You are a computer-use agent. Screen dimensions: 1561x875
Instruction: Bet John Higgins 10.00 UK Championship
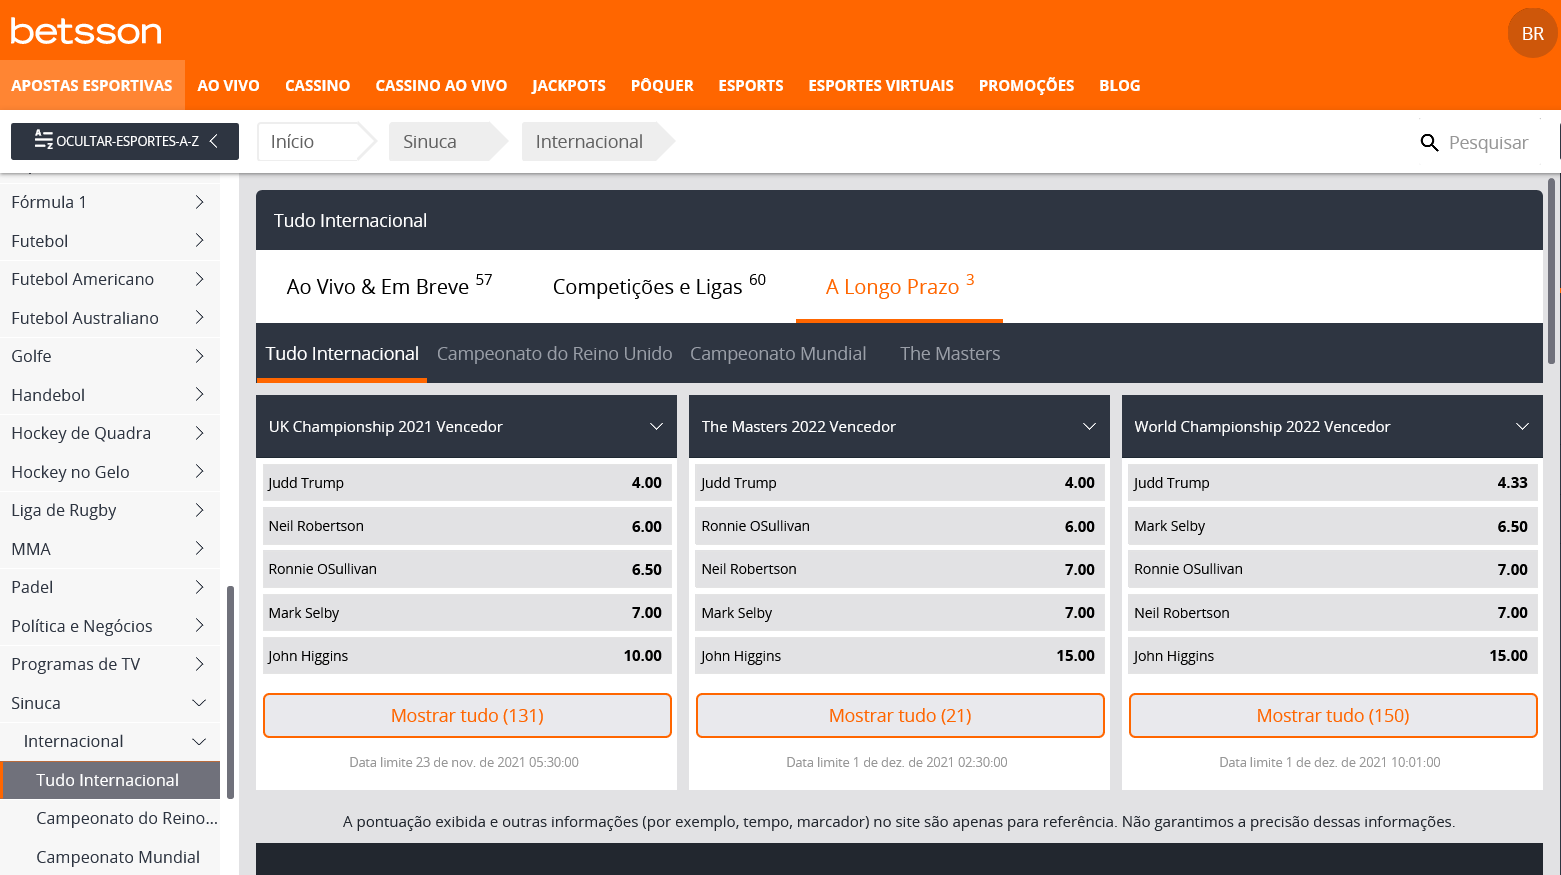467,656
